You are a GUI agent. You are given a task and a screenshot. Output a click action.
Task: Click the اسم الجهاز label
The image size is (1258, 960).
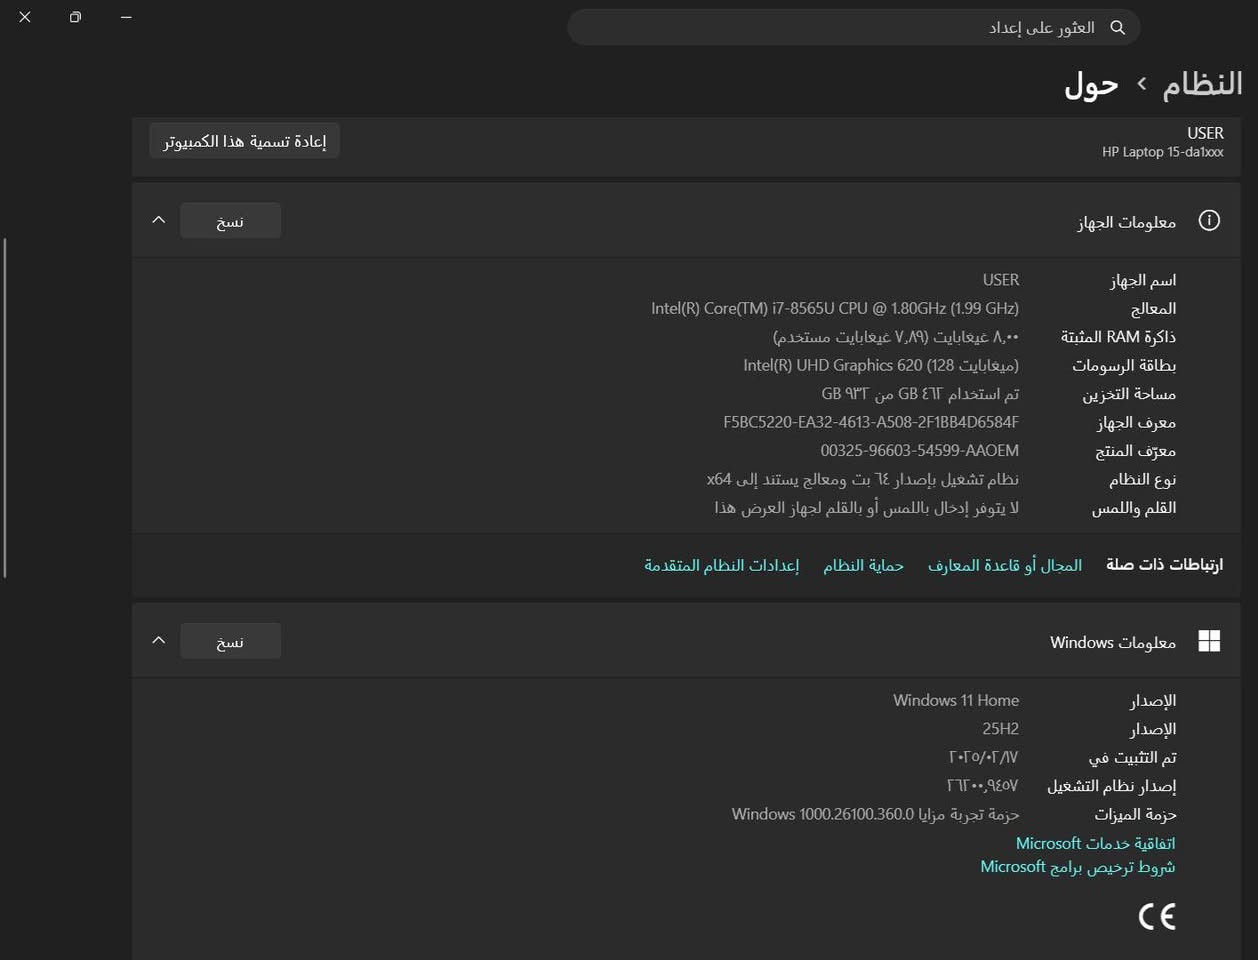[1143, 280]
